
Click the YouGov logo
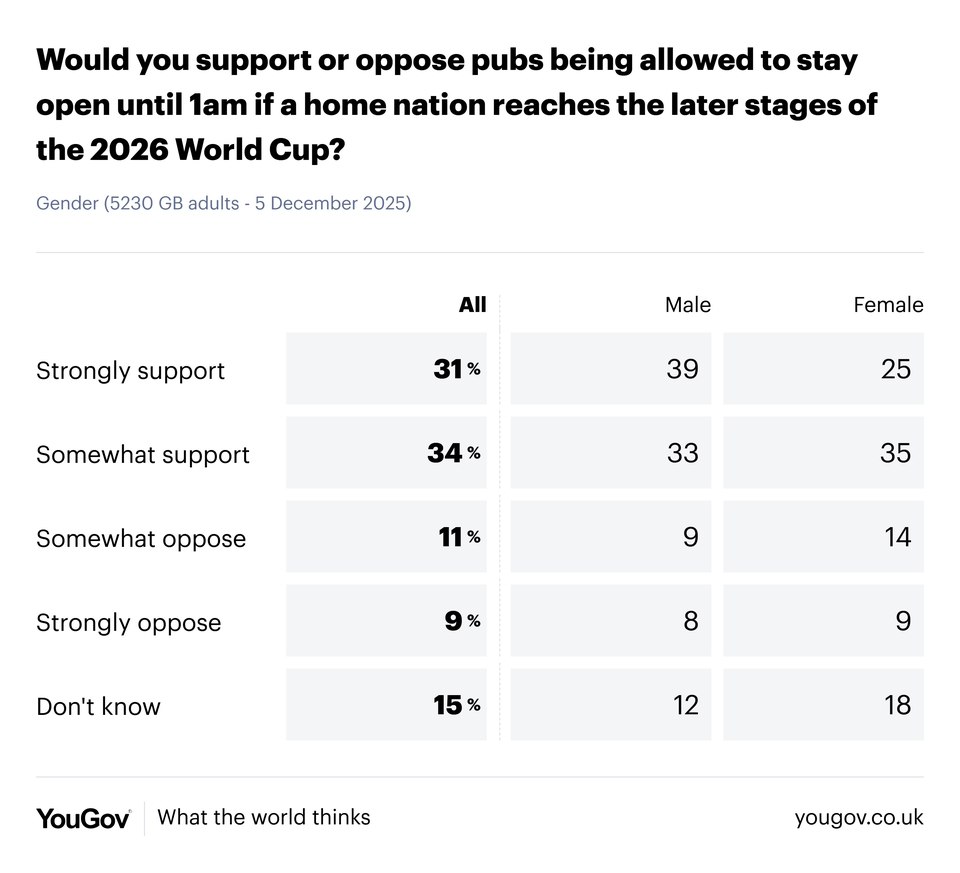tap(83, 818)
